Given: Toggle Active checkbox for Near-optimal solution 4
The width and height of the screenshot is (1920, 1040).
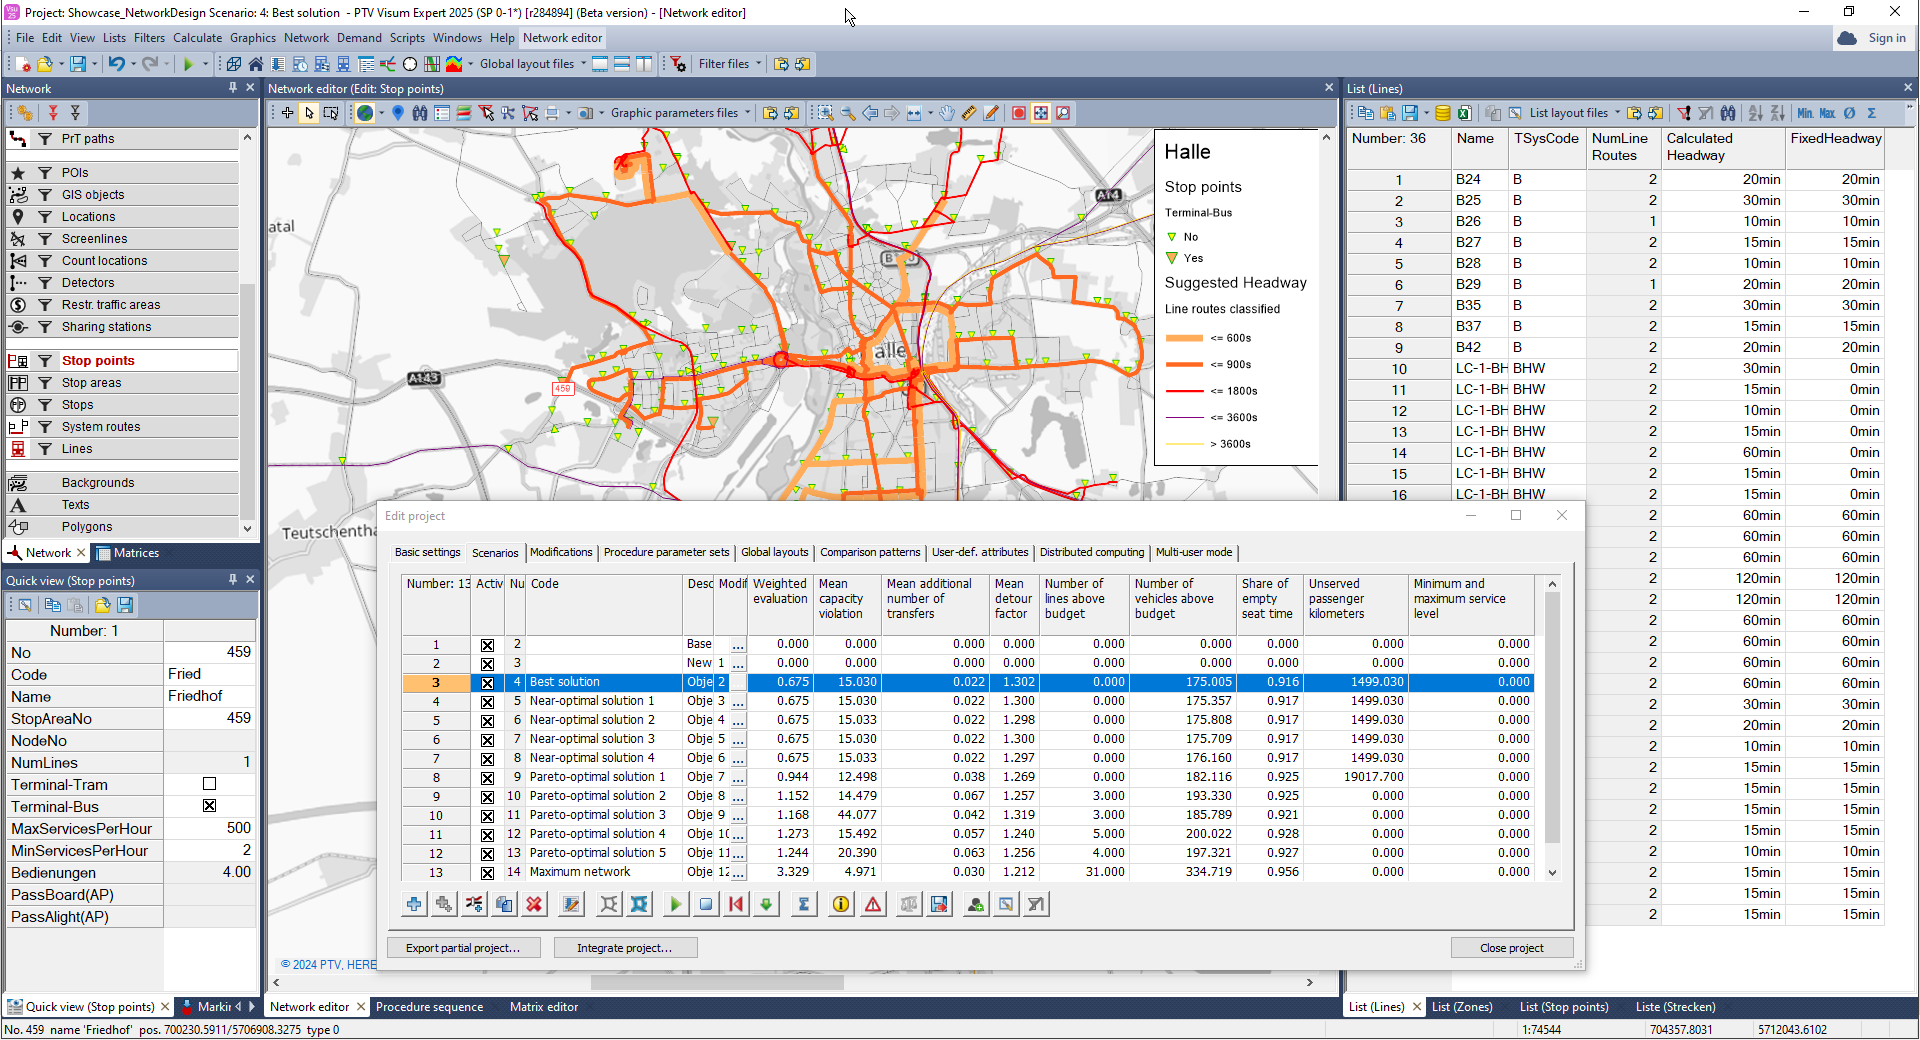Looking at the screenshot, I should pos(487,759).
